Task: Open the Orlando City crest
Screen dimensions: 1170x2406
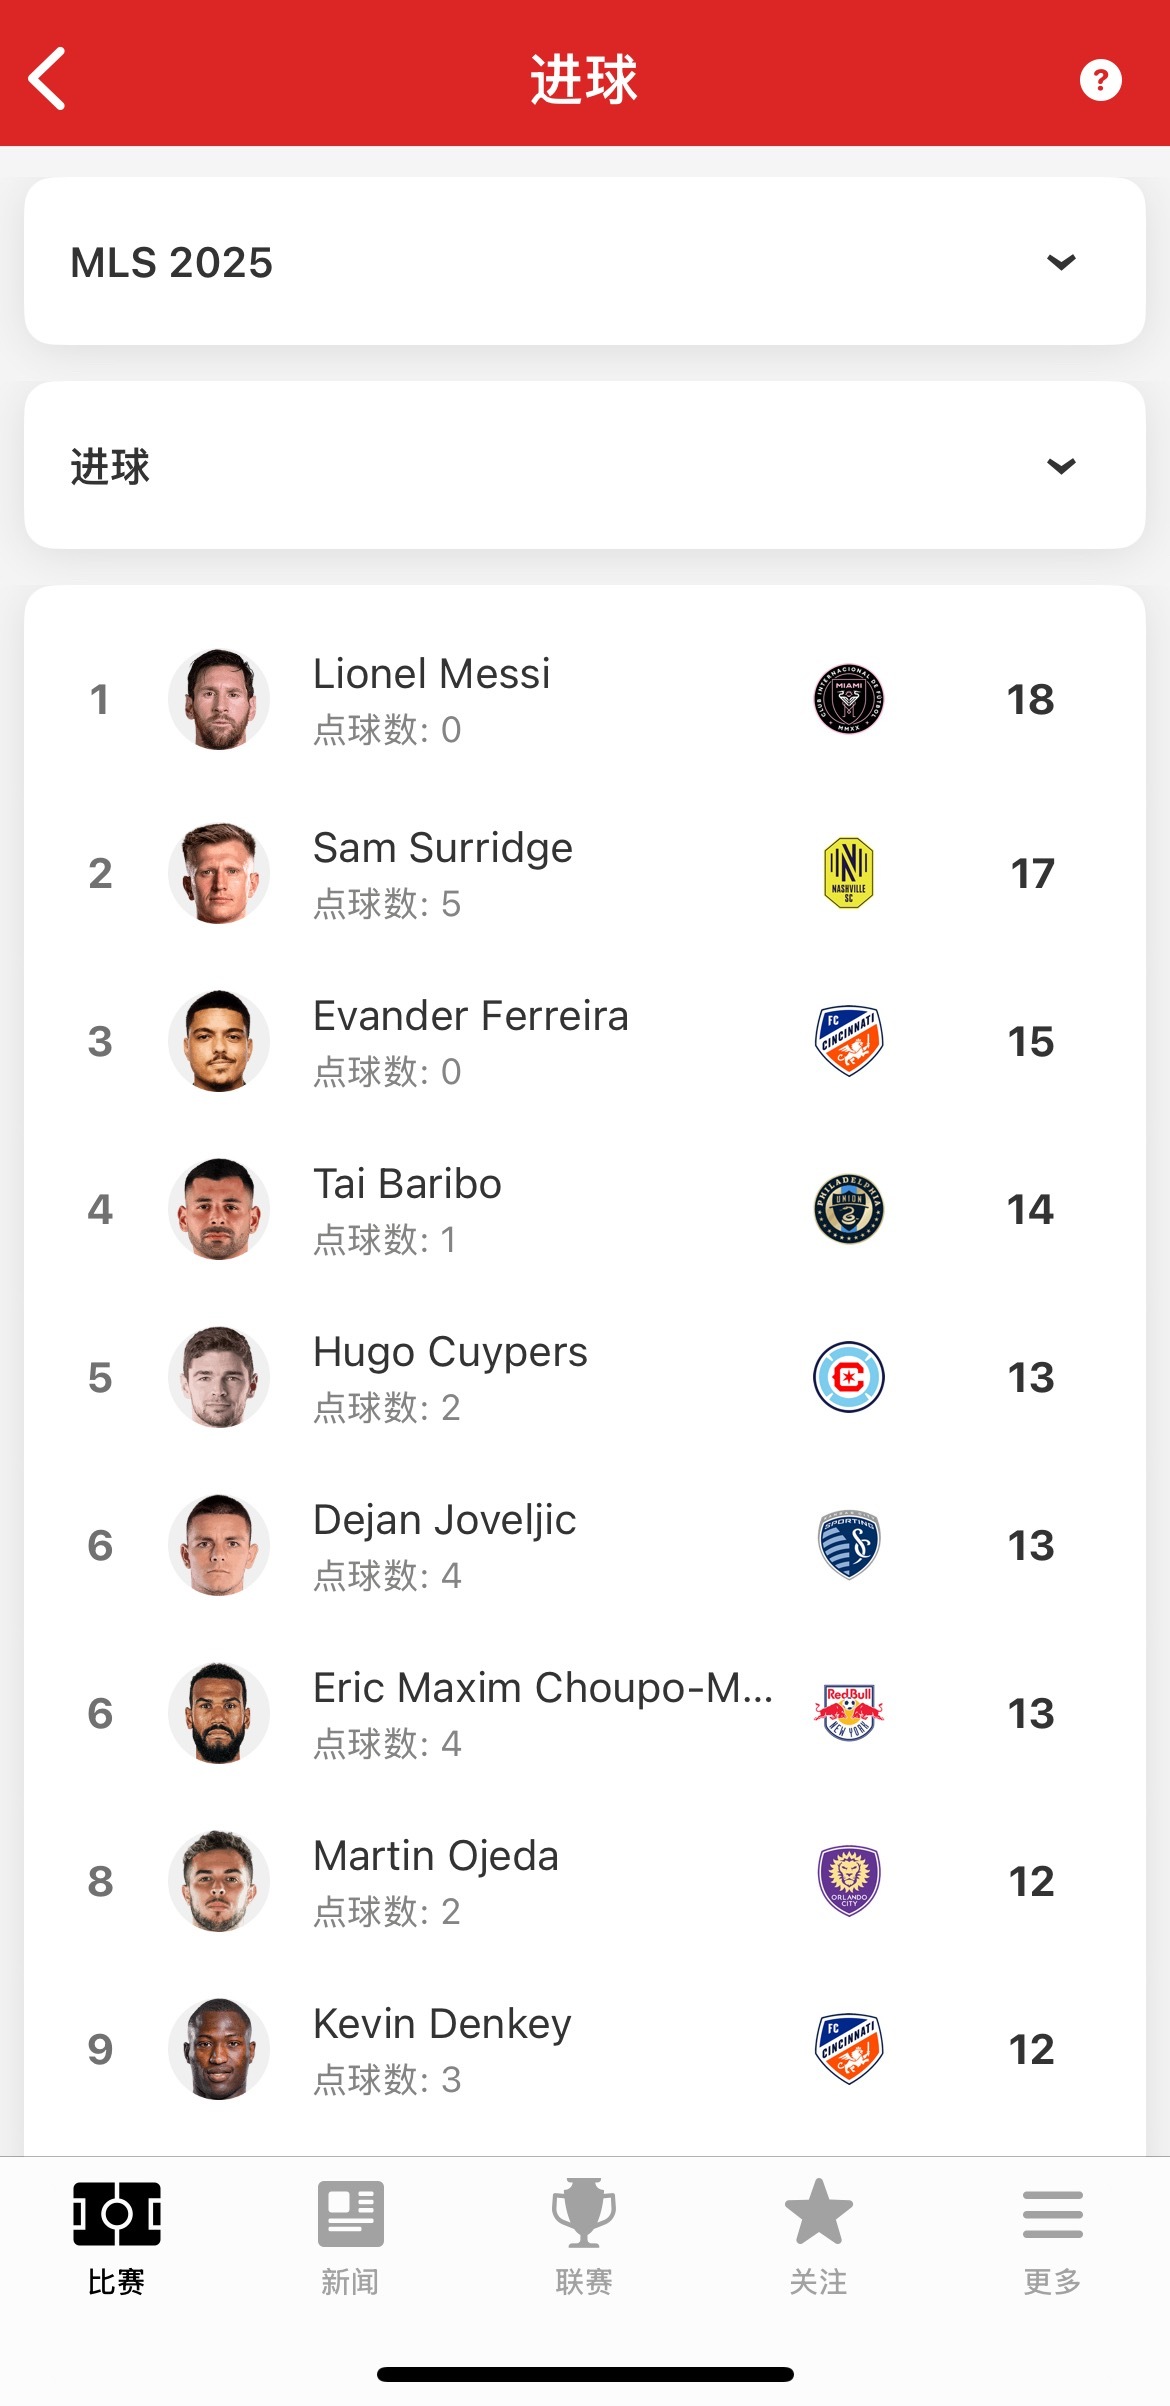Action: (848, 1881)
